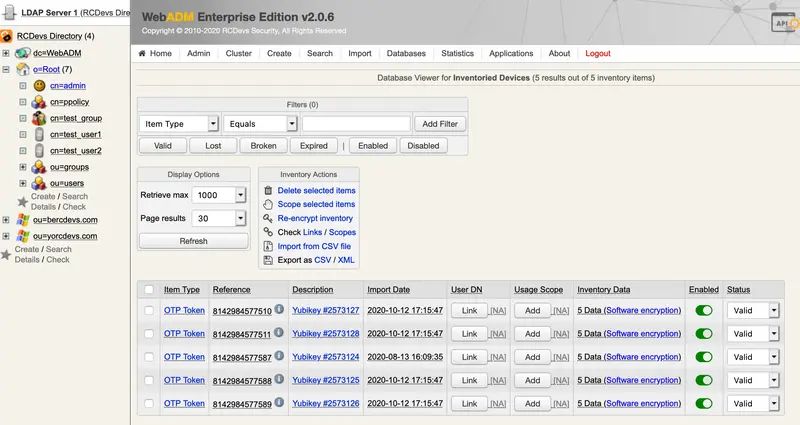Check the box for Yubikey #2573124 row
This screenshot has width=800, height=425.
(149, 357)
